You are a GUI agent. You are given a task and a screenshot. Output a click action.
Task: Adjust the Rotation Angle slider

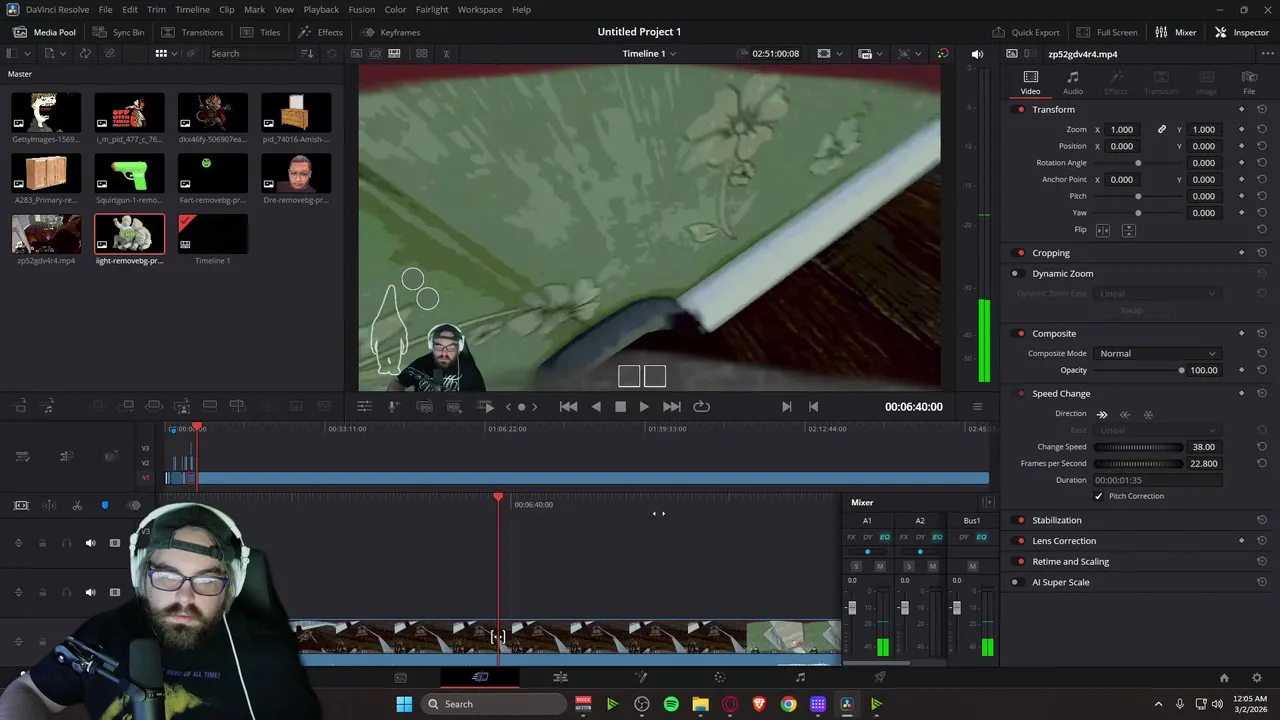[1138, 163]
